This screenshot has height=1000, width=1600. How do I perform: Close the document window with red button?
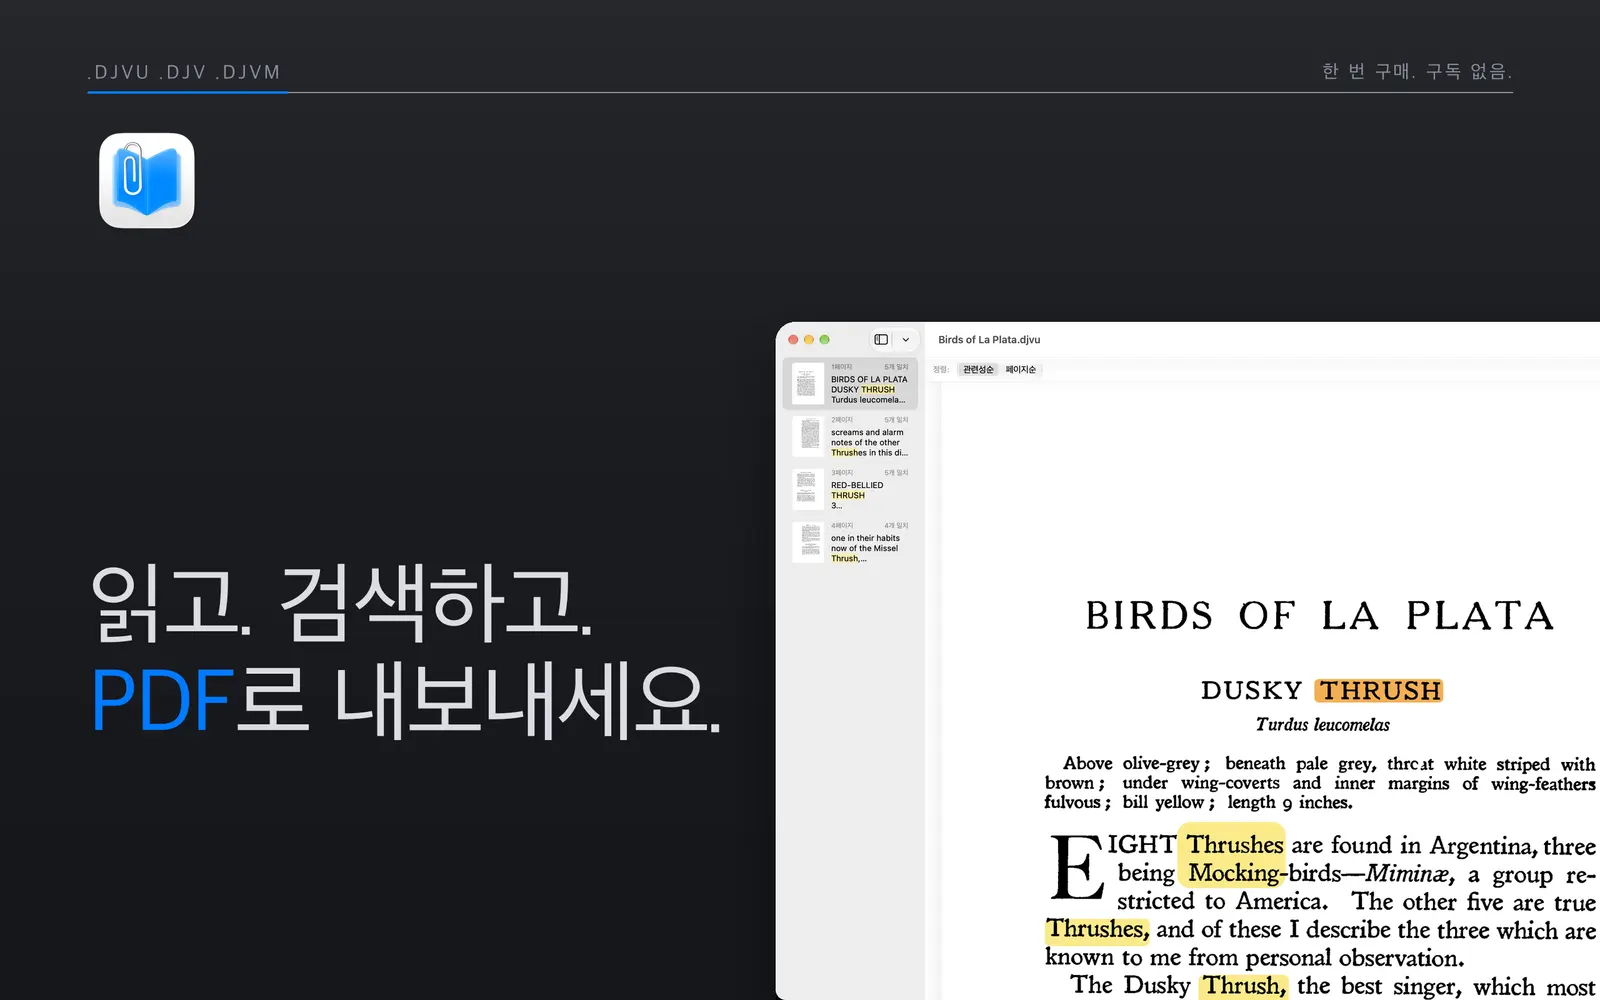pos(793,340)
